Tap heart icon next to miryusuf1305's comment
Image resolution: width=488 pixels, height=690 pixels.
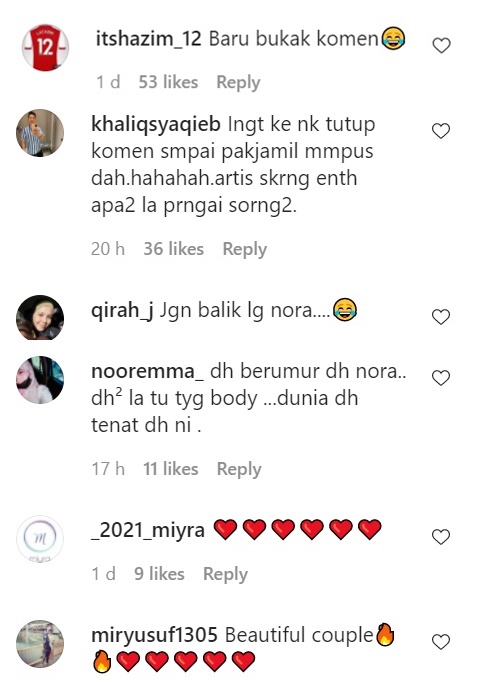tap(441, 642)
